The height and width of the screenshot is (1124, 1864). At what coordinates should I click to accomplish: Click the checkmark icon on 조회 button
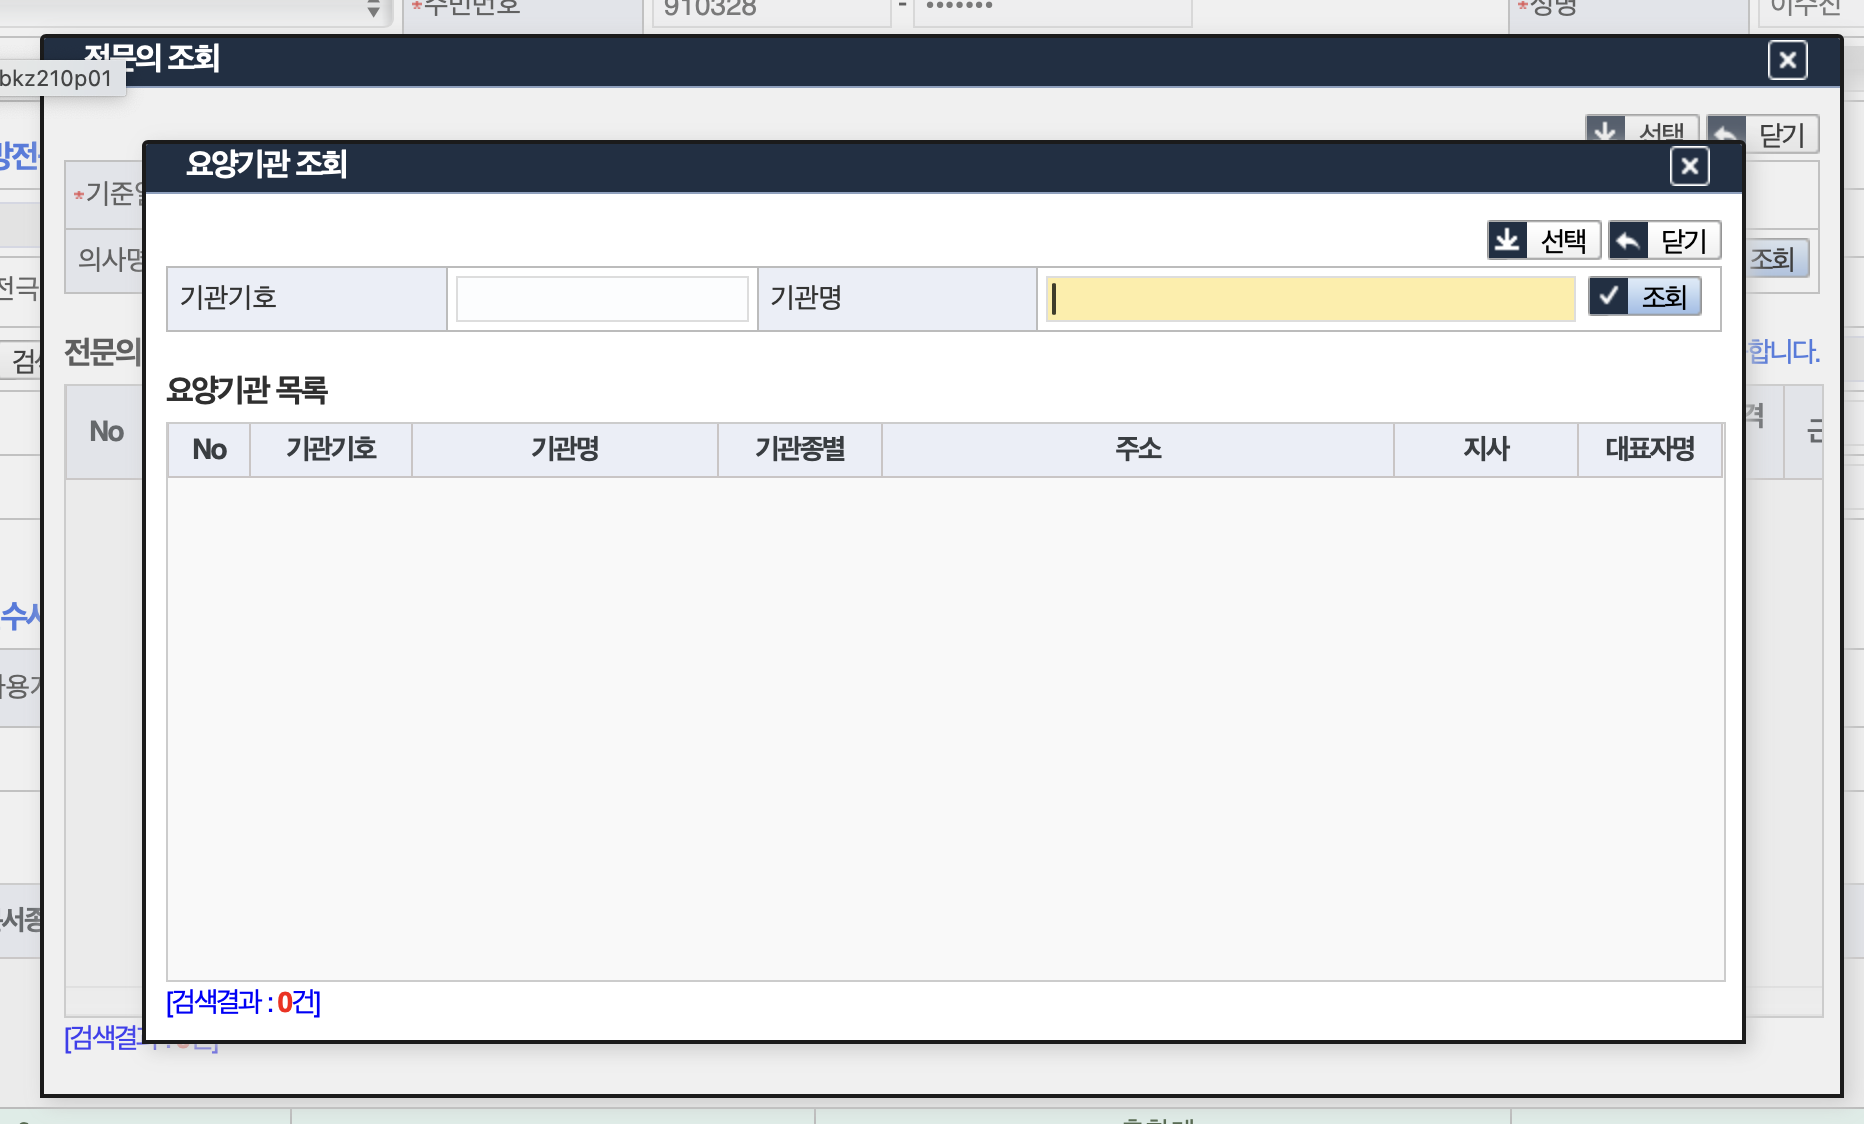coord(1608,296)
